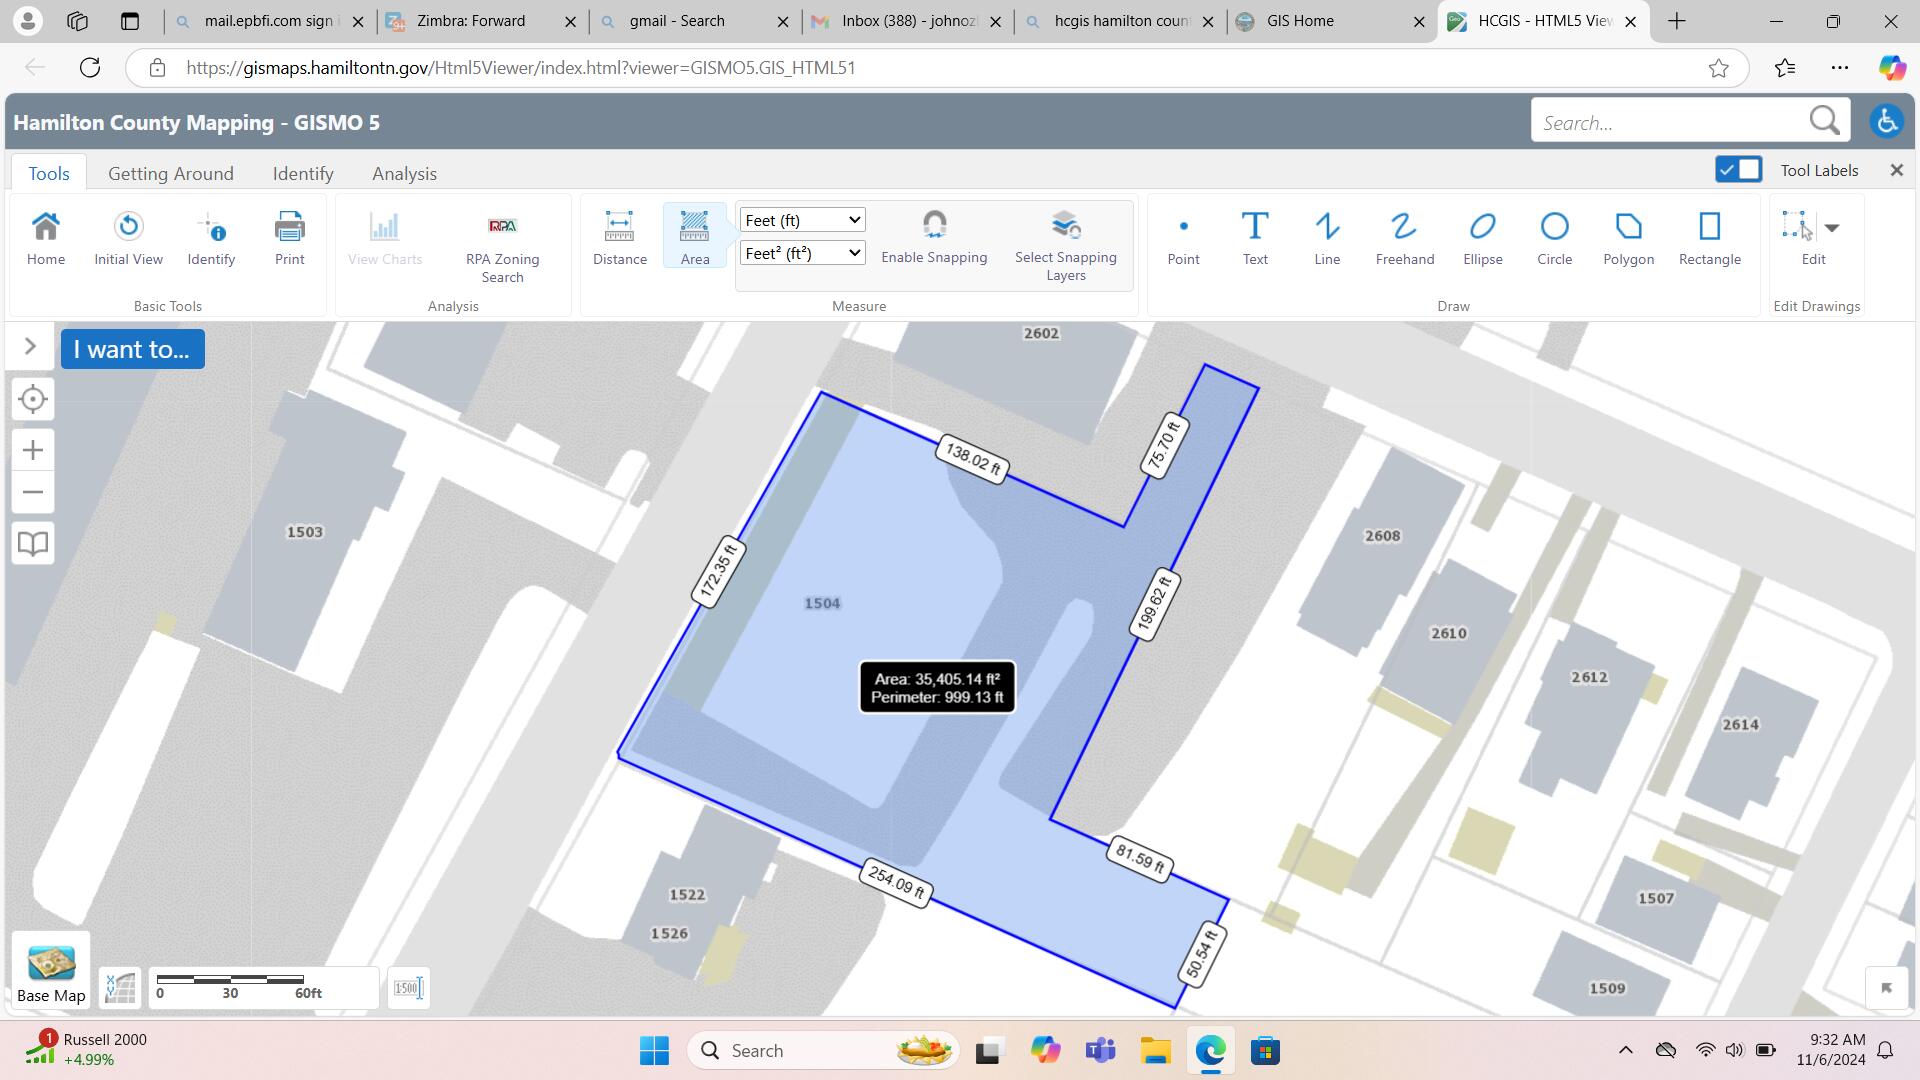Select the Point drawing tool
The height and width of the screenshot is (1080, 1920).
[x=1183, y=237]
